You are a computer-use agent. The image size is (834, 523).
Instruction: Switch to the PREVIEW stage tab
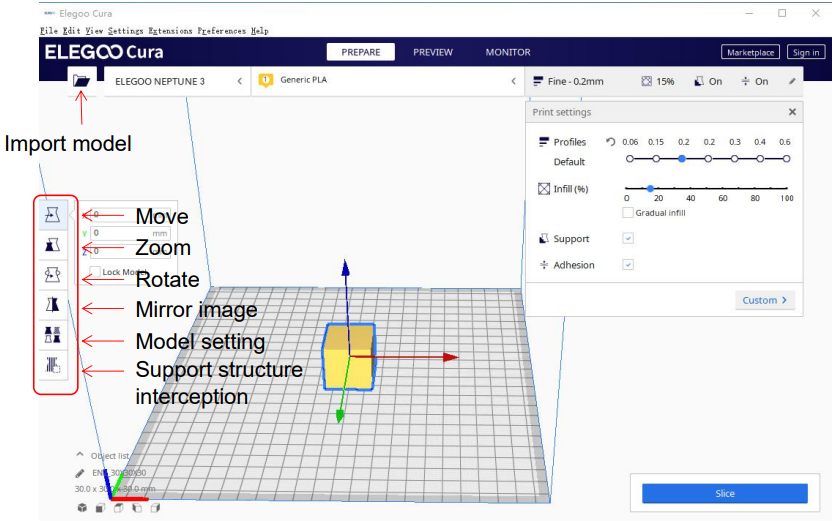(433, 52)
